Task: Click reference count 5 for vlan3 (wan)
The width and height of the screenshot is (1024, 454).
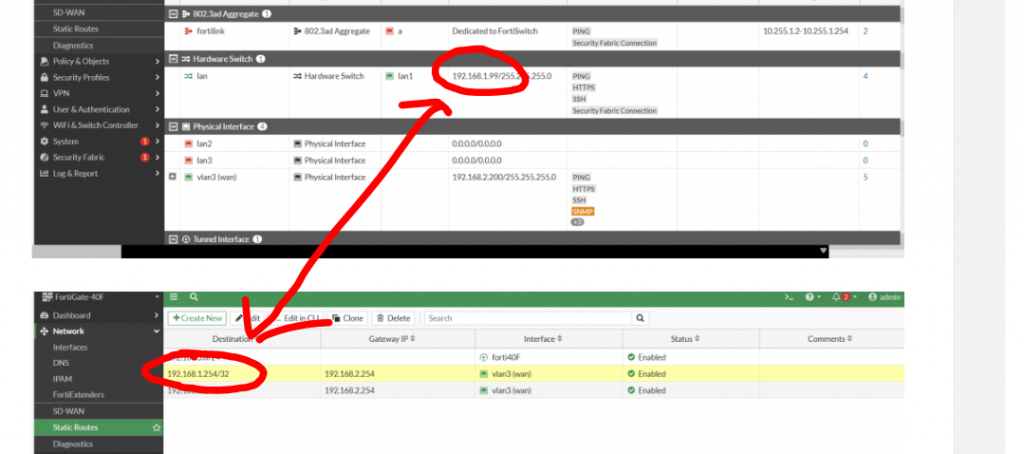Action: [x=865, y=177]
